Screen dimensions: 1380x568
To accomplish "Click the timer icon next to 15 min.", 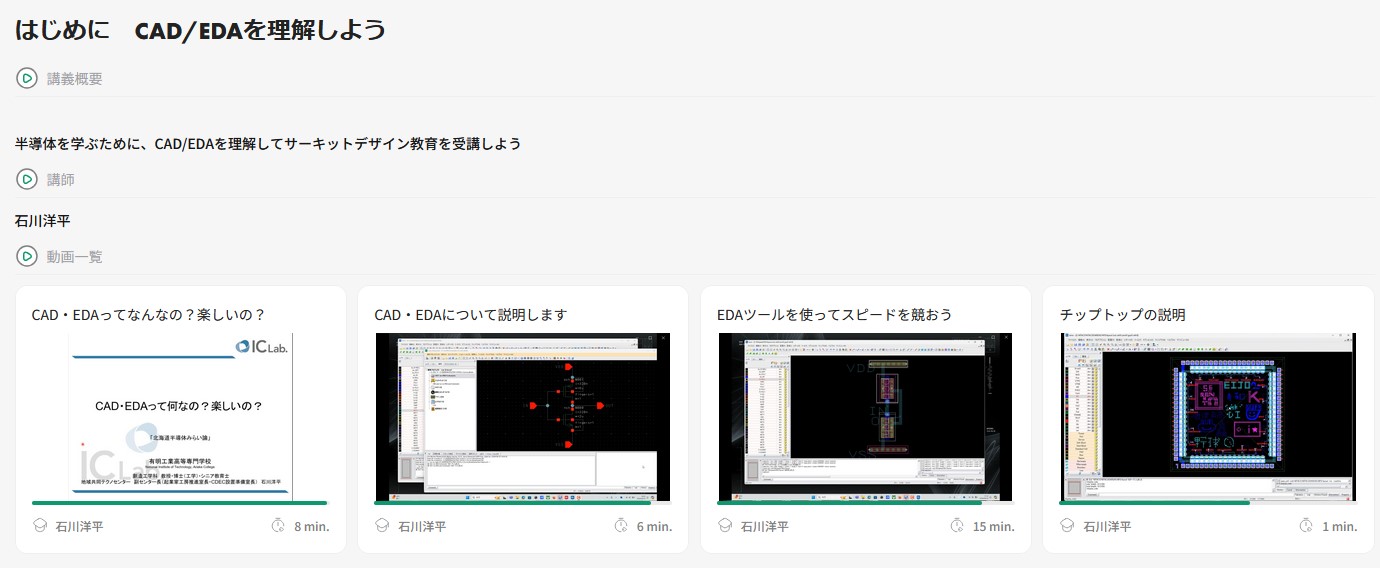I will coord(957,526).
